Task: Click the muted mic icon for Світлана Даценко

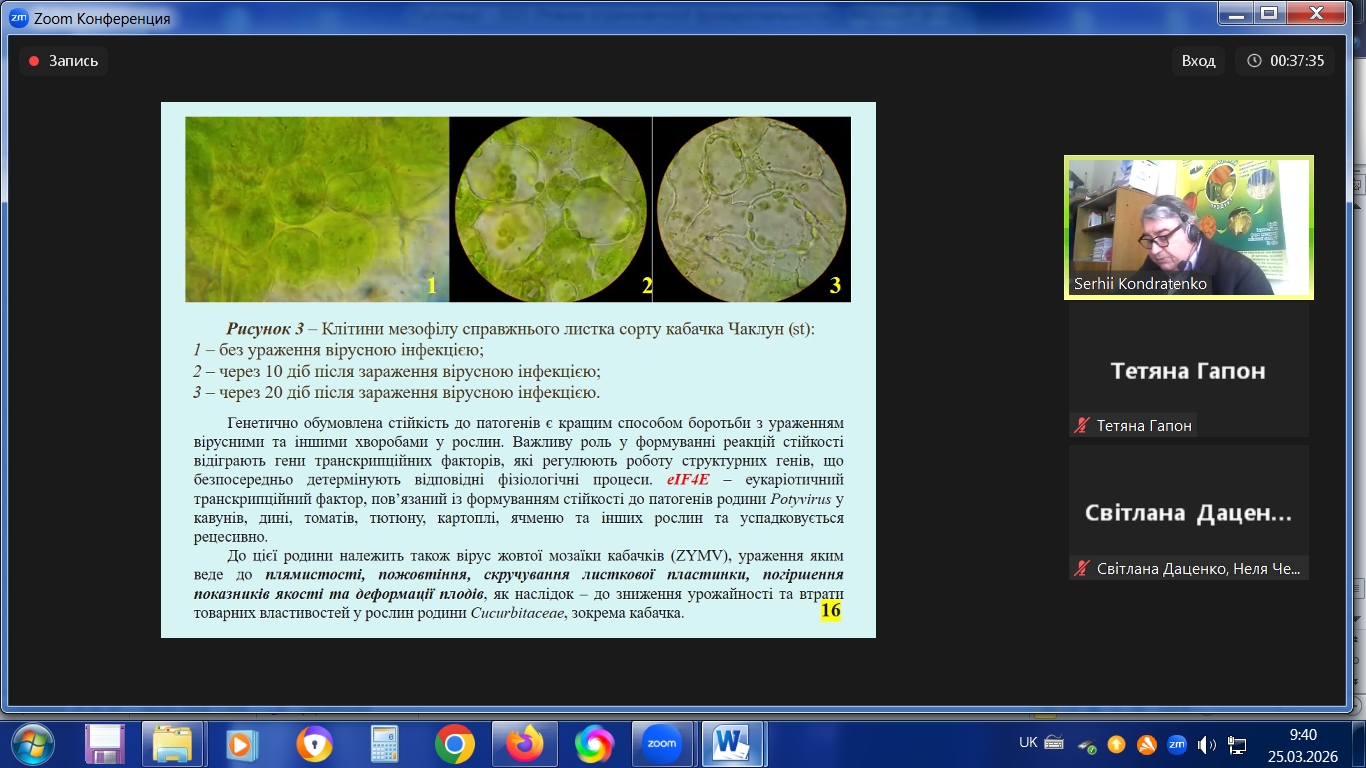Action: pyautogui.click(x=1081, y=569)
